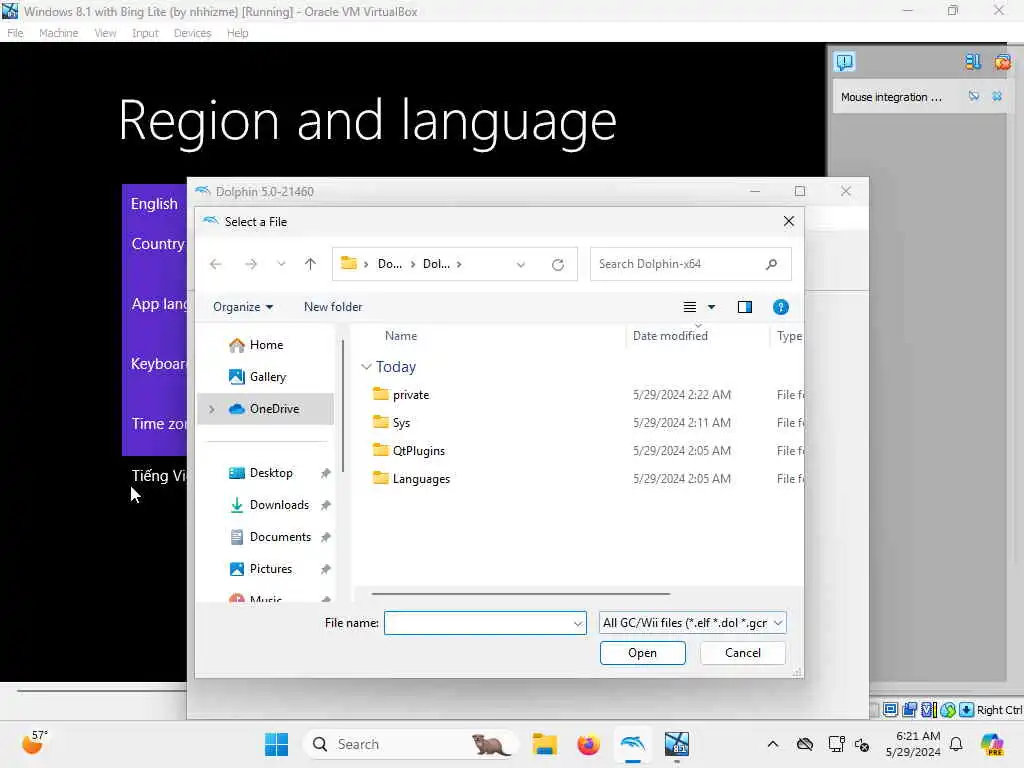
Task: Go forward using the right arrow in file dialog
Action: (251, 264)
